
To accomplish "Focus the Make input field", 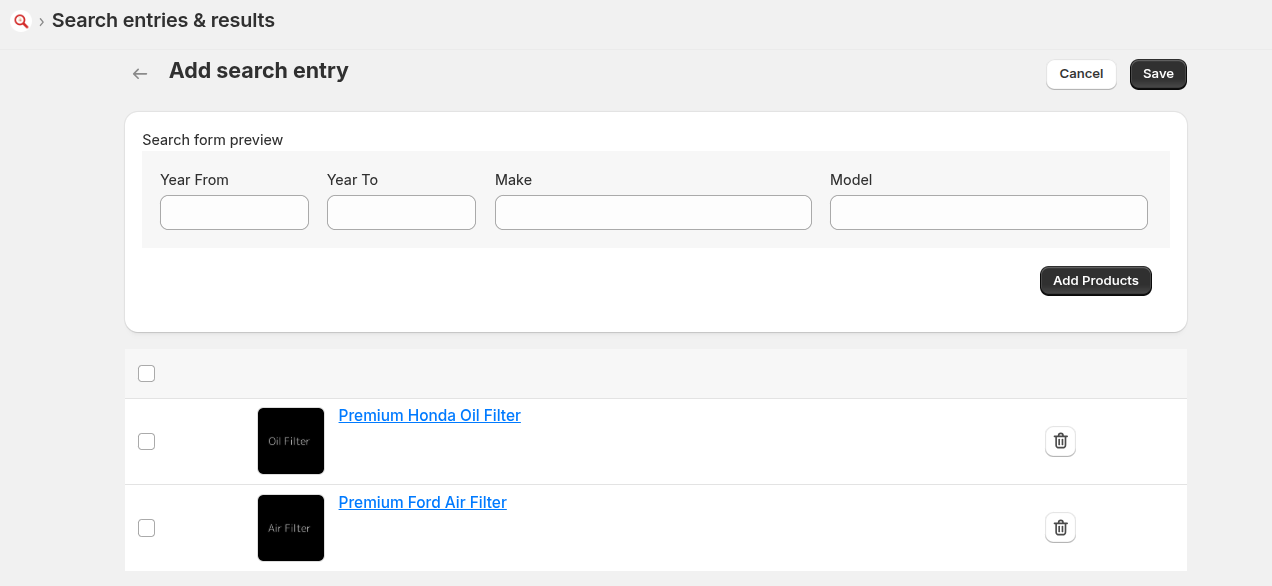I will (653, 213).
